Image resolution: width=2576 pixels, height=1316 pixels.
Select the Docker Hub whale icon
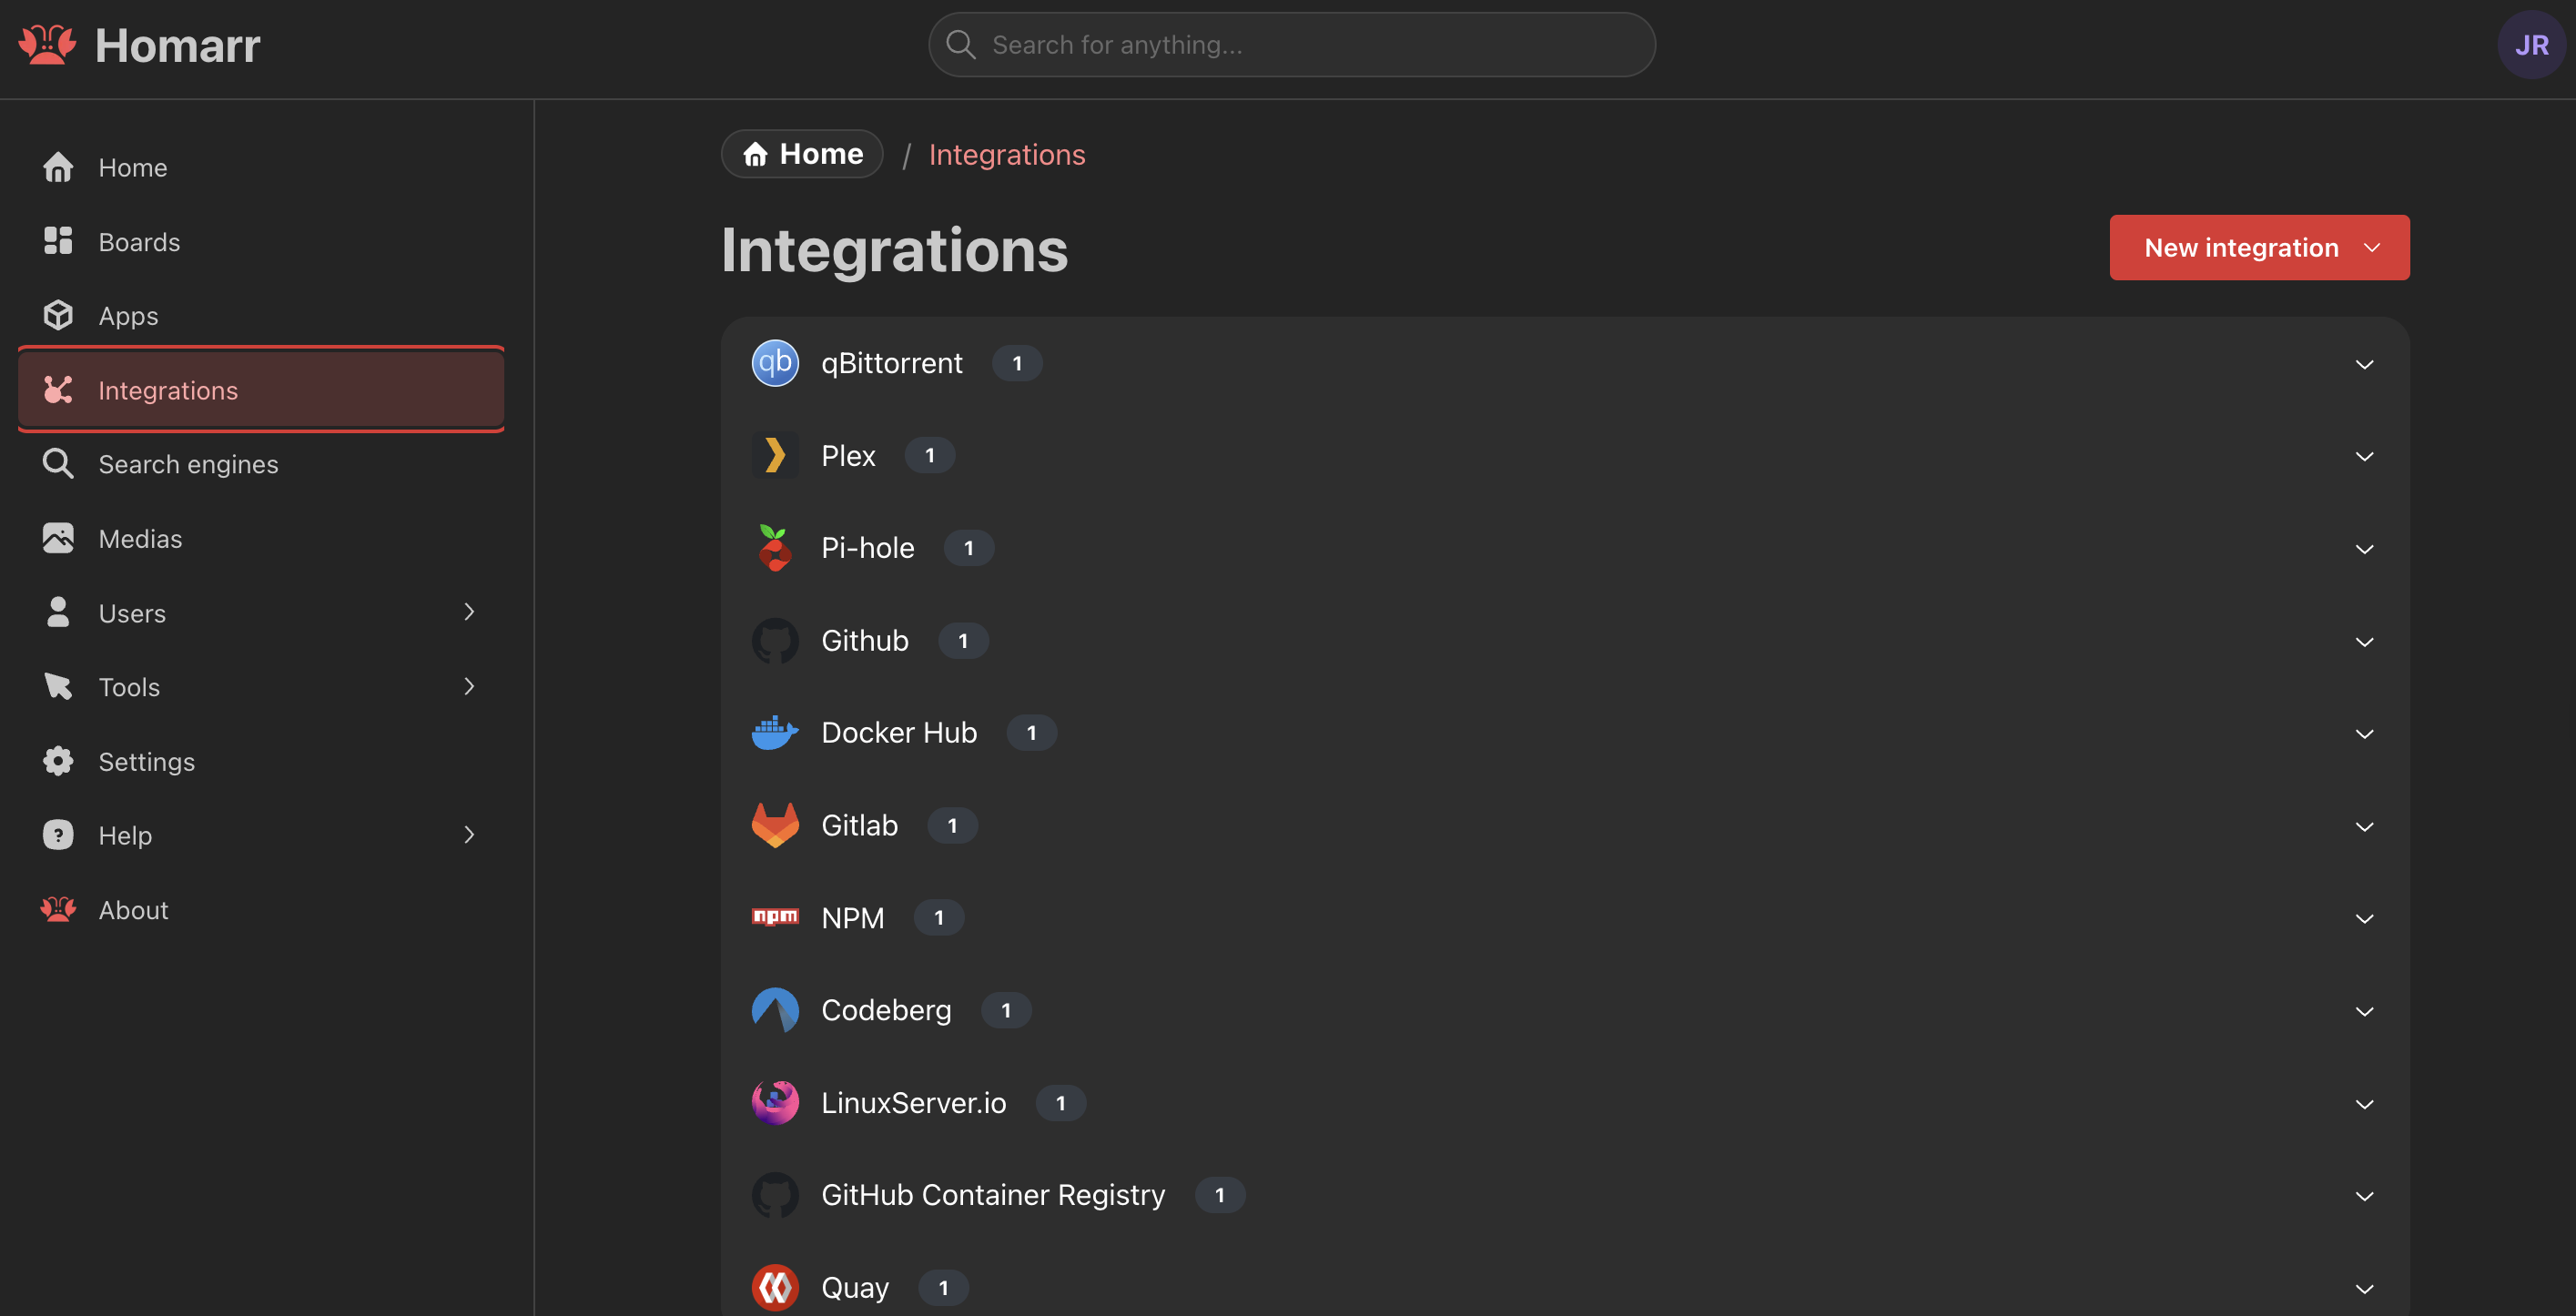coord(775,731)
